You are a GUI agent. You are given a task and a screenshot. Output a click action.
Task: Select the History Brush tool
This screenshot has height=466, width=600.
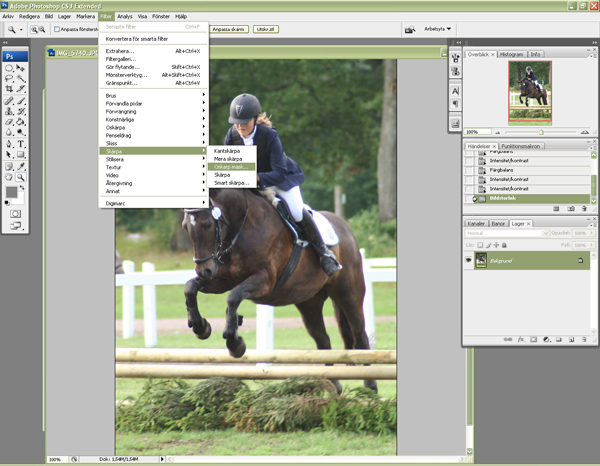point(21,111)
